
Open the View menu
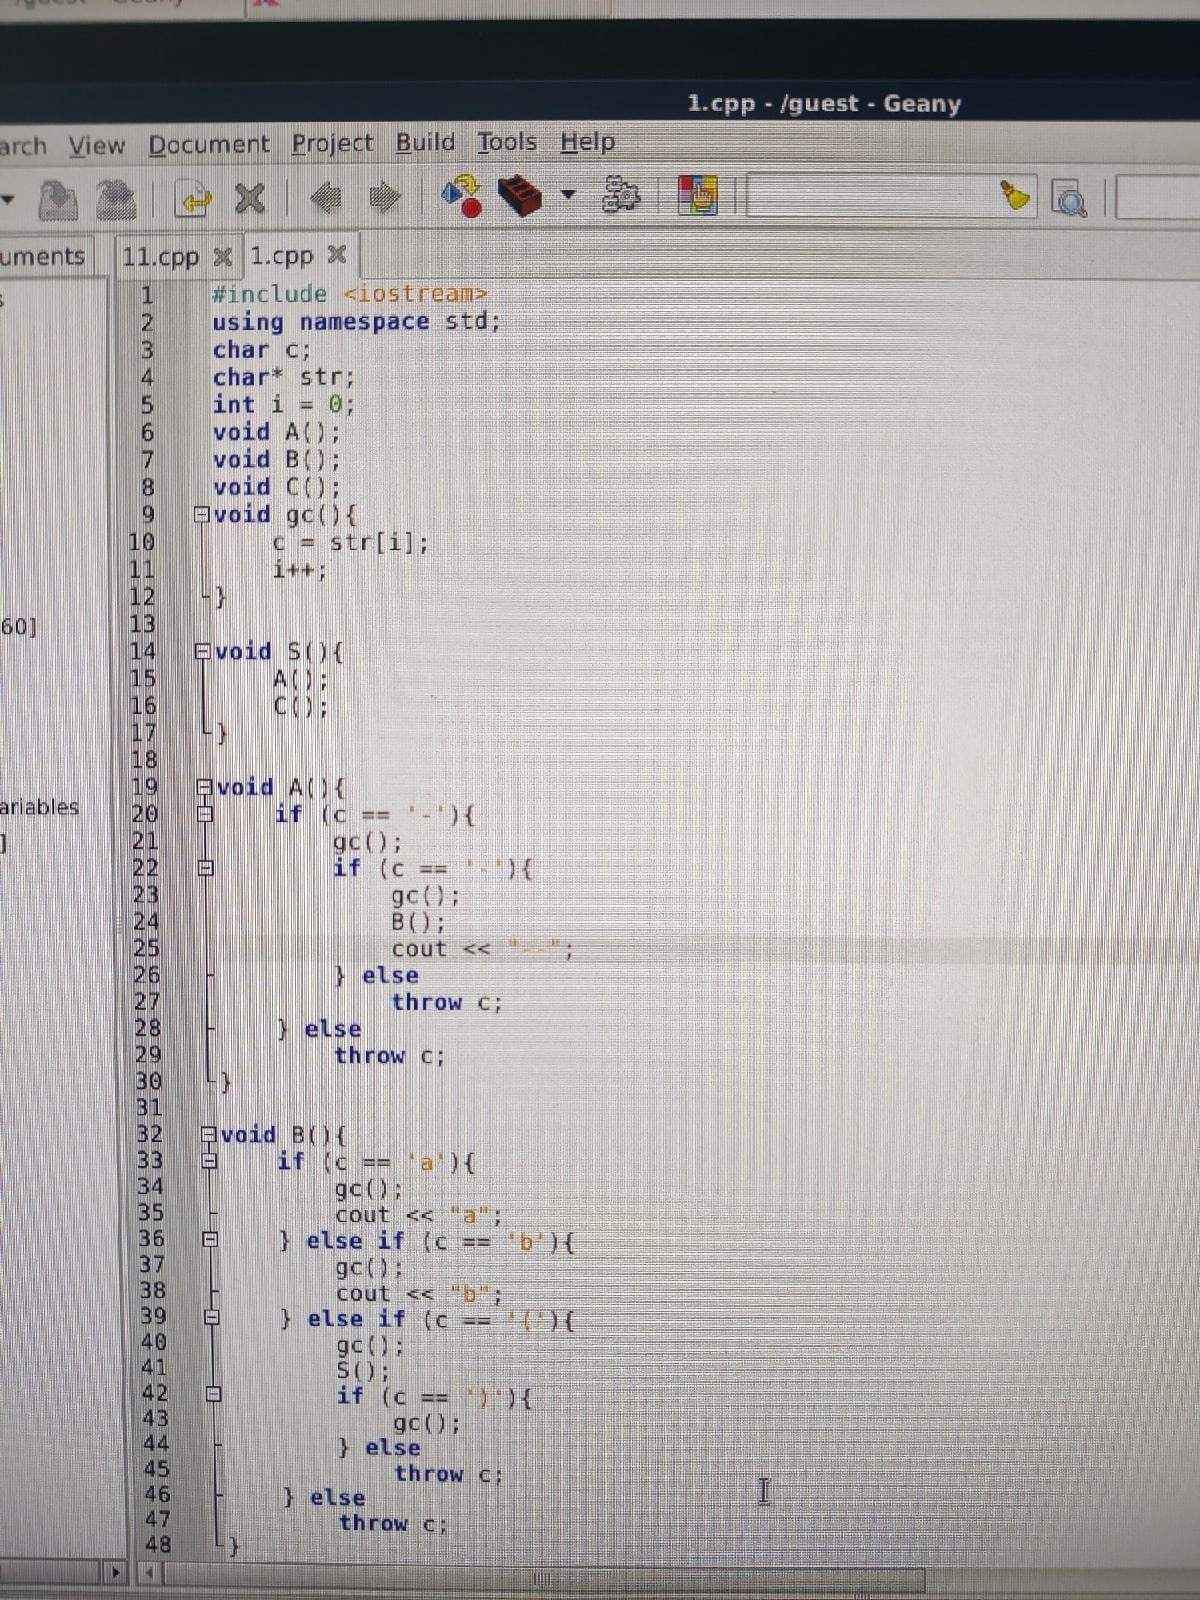pos(97,146)
